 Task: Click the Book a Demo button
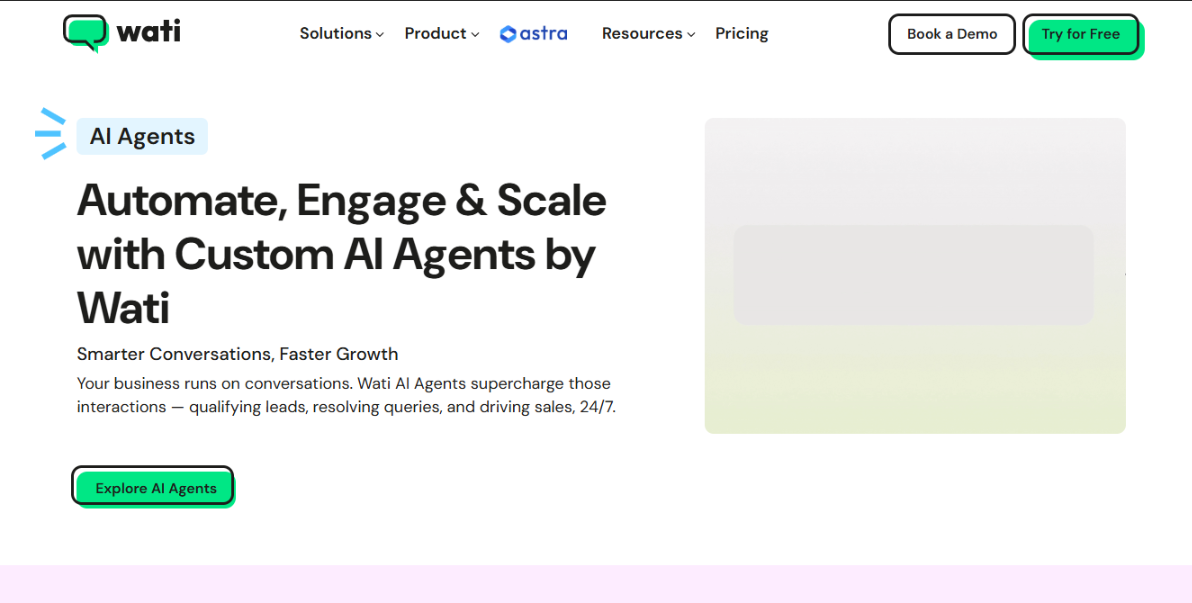click(951, 33)
